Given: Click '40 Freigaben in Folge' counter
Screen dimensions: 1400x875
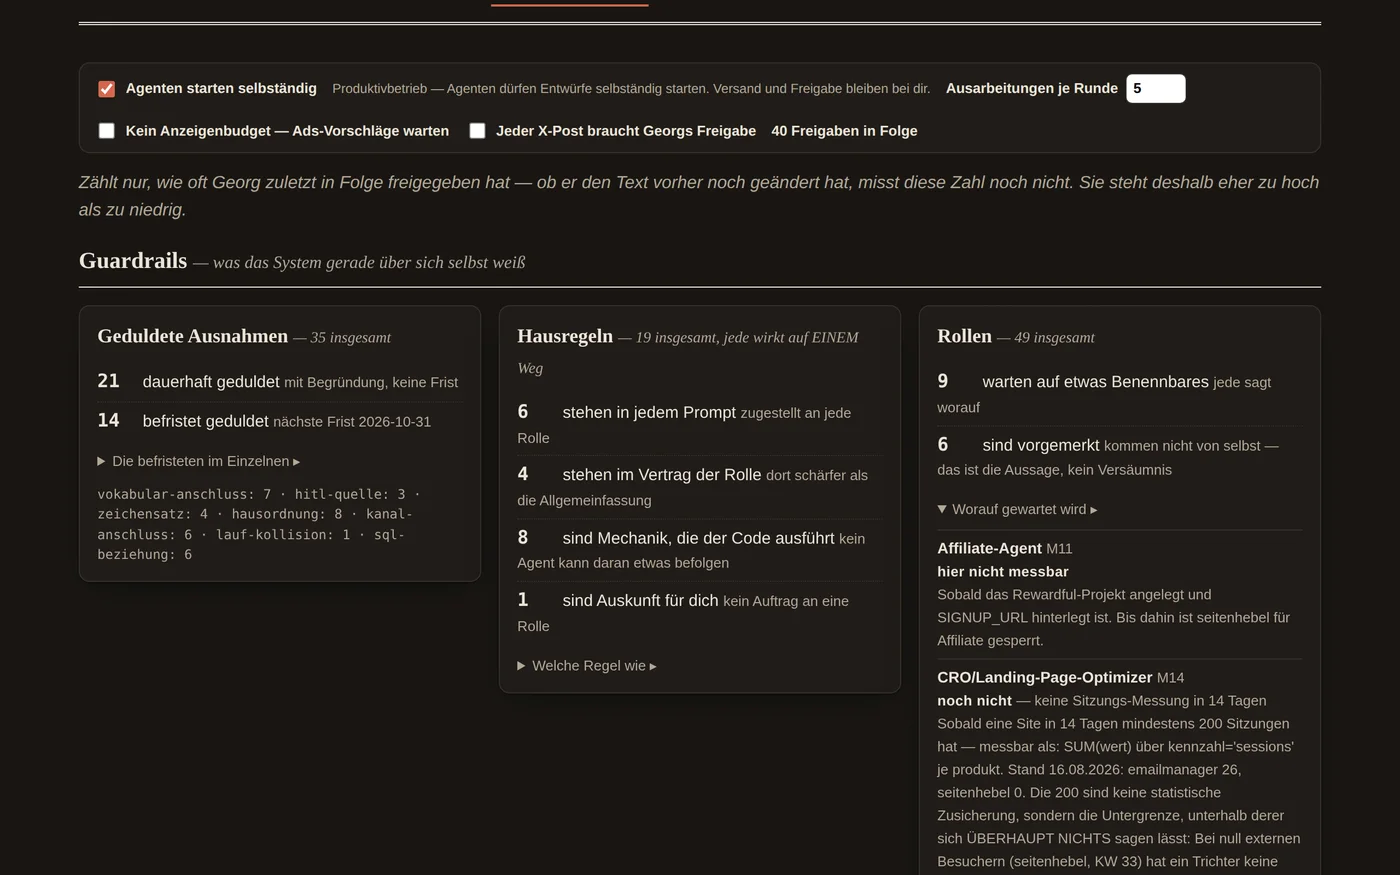Looking at the screenshot, I should pos(844,131).
